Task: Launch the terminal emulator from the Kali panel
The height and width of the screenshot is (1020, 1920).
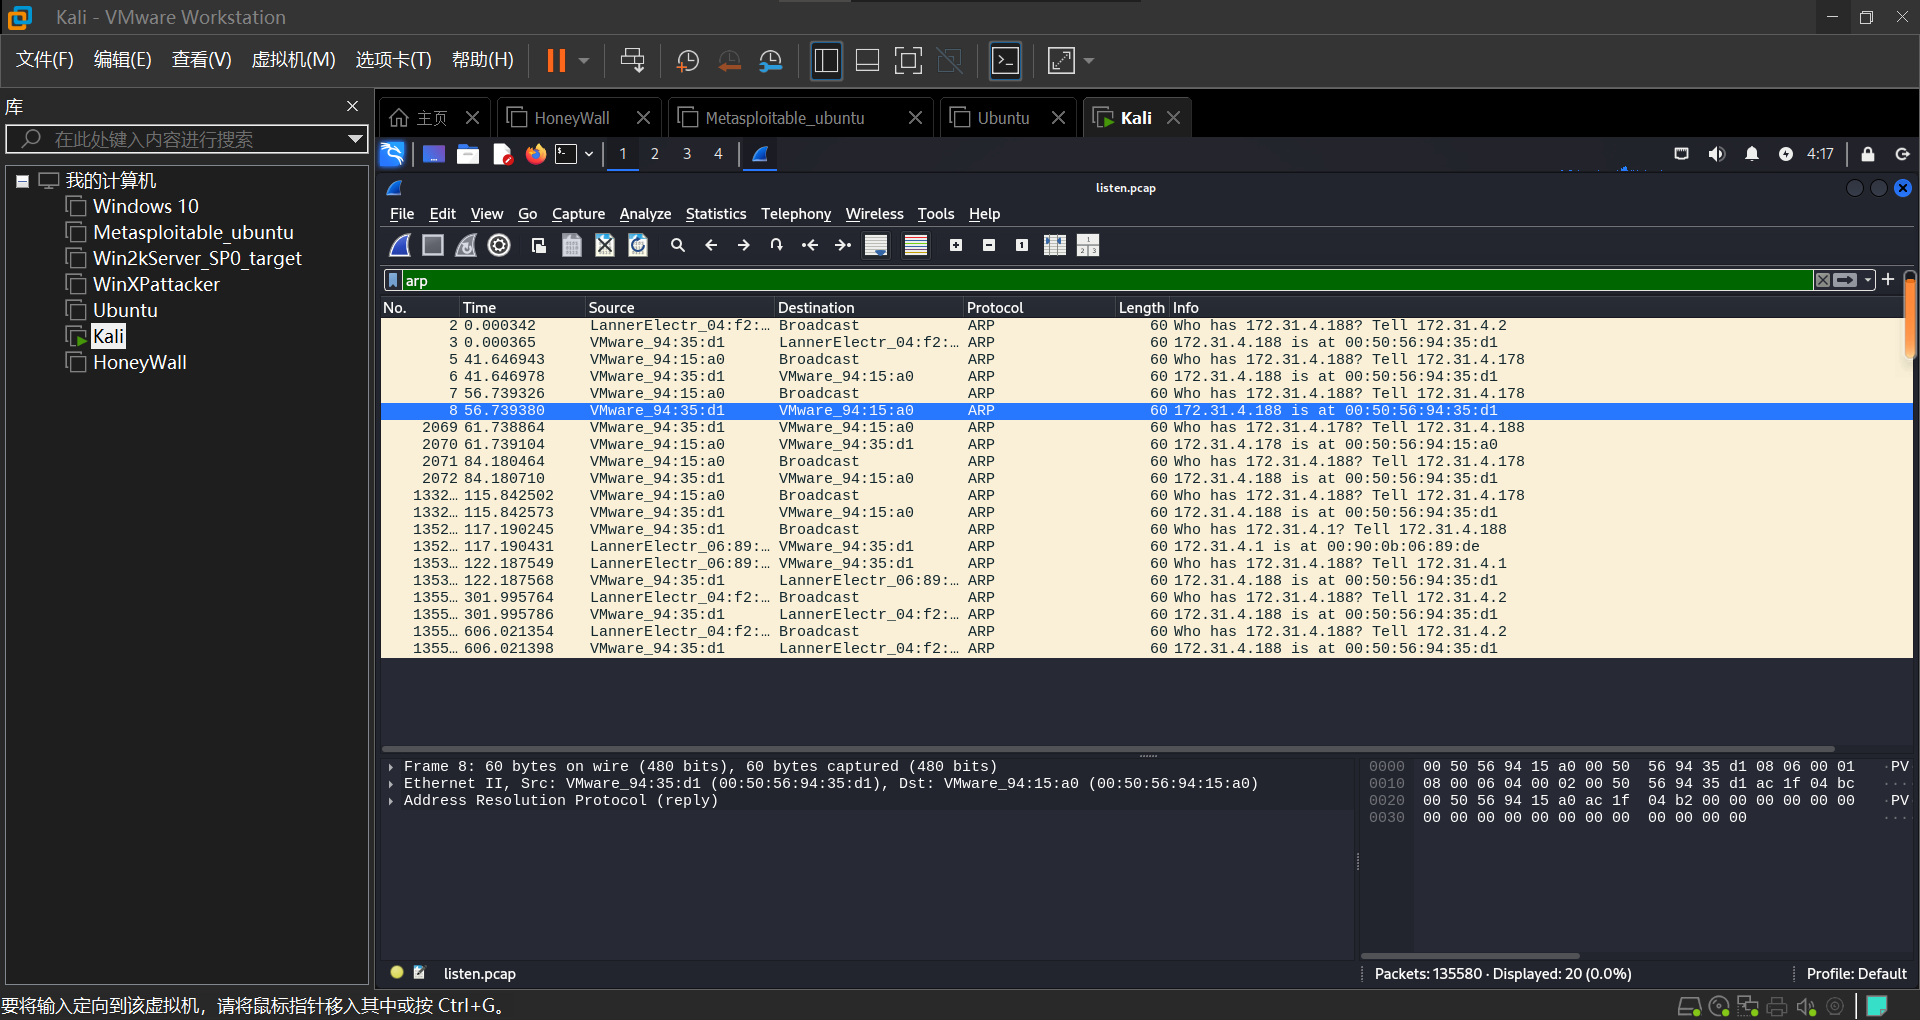Action: 567,154
